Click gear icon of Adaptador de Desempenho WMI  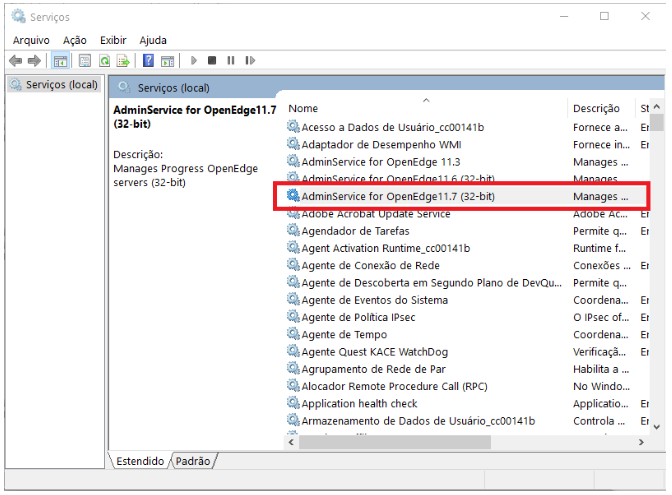(293, 144)
